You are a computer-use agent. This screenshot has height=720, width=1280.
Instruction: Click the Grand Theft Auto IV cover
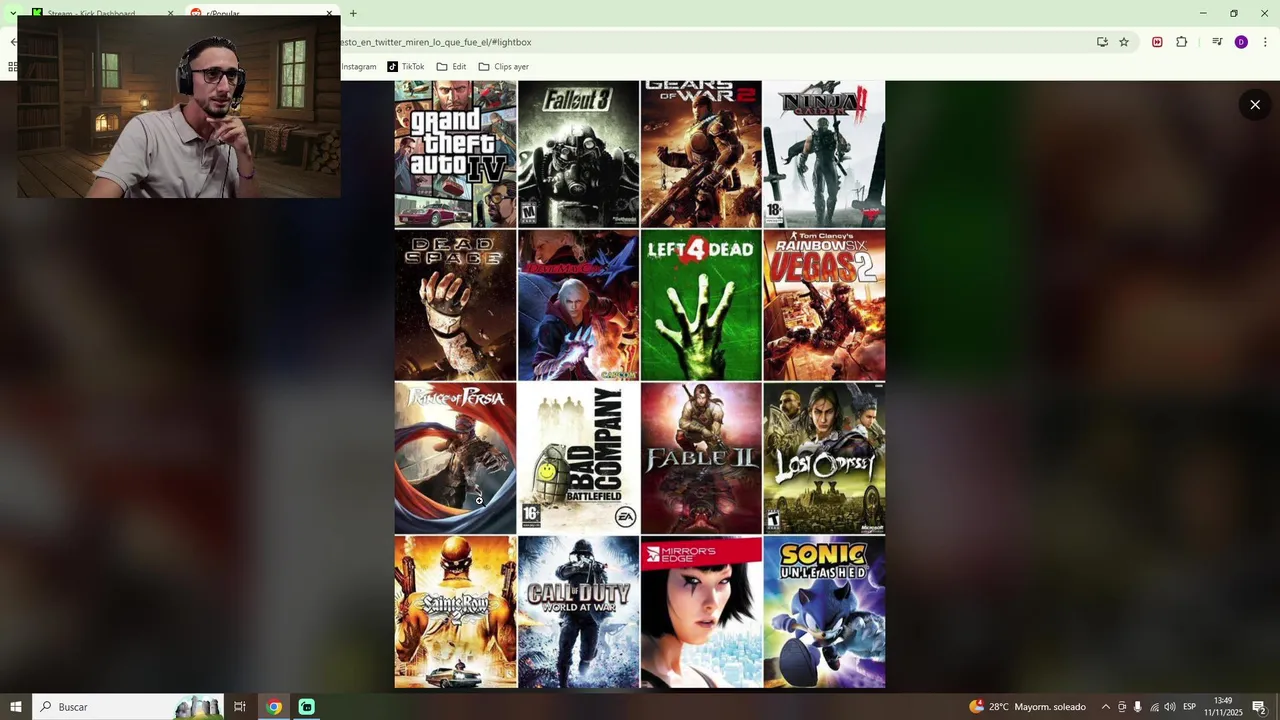click(x=455, y=154)
